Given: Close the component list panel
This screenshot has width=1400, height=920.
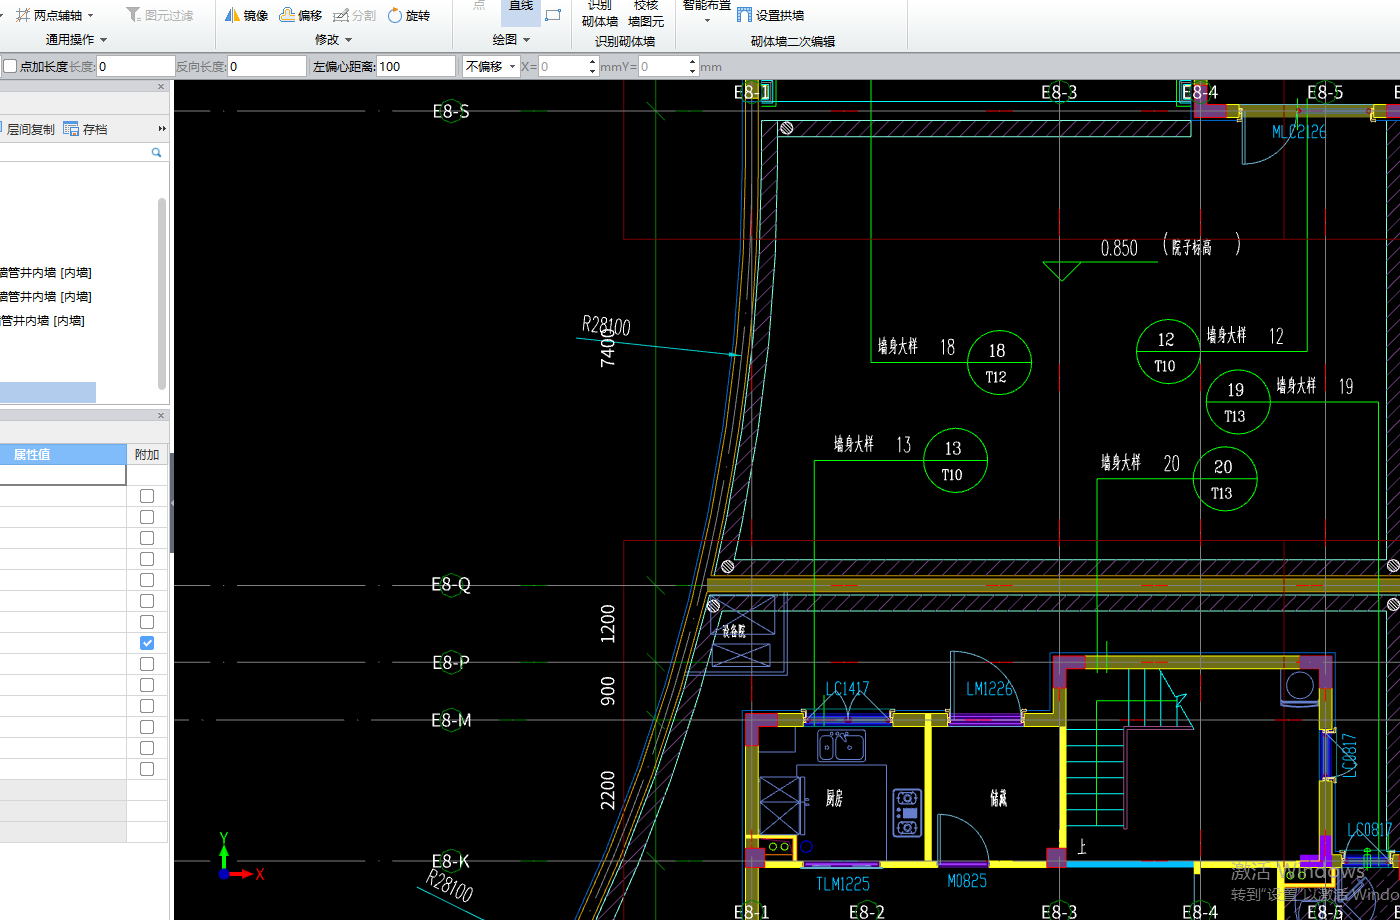Looking at the screenshot, I should point(161,87).
